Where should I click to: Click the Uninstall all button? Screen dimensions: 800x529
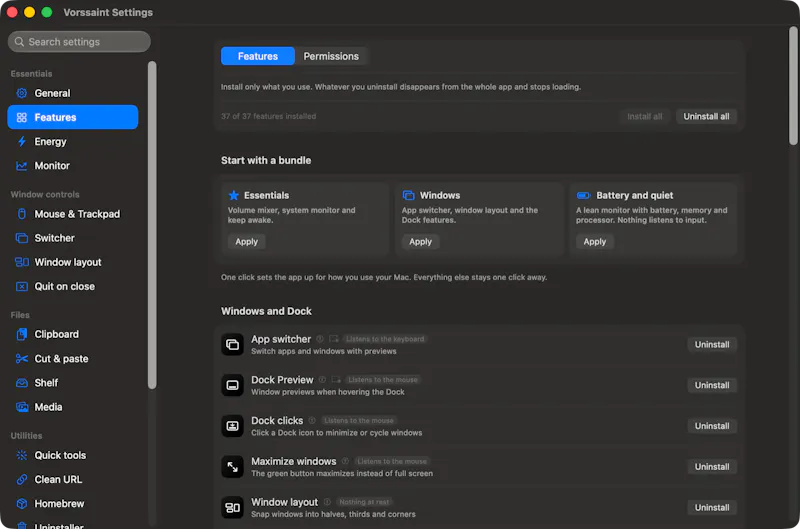pyautogui.click(x=706, y=116)
